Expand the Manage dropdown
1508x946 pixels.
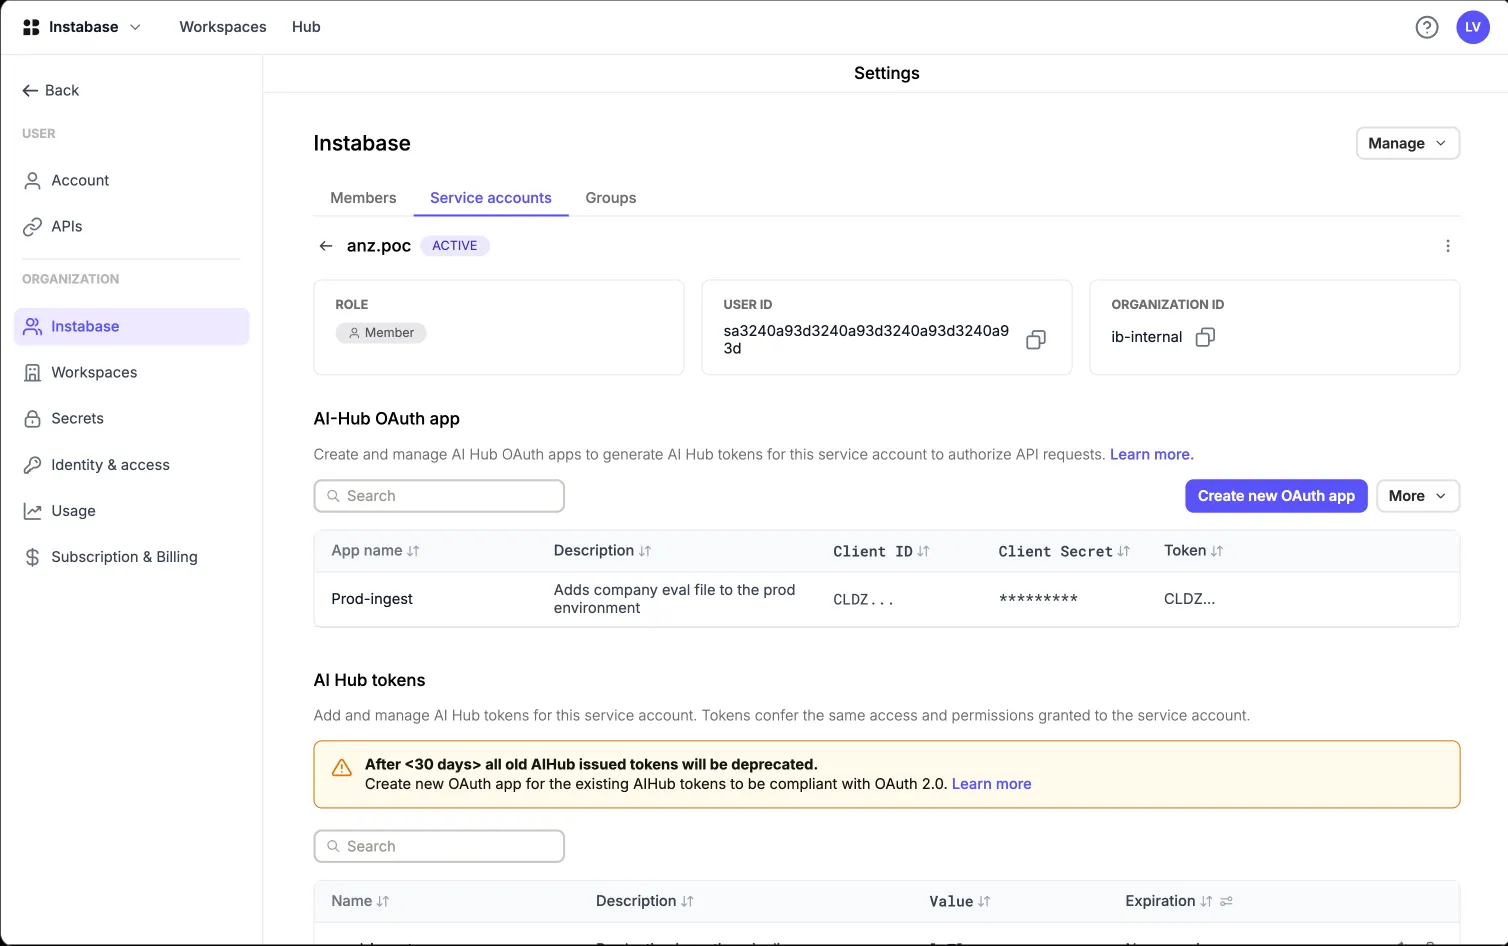click(1407, 143)
